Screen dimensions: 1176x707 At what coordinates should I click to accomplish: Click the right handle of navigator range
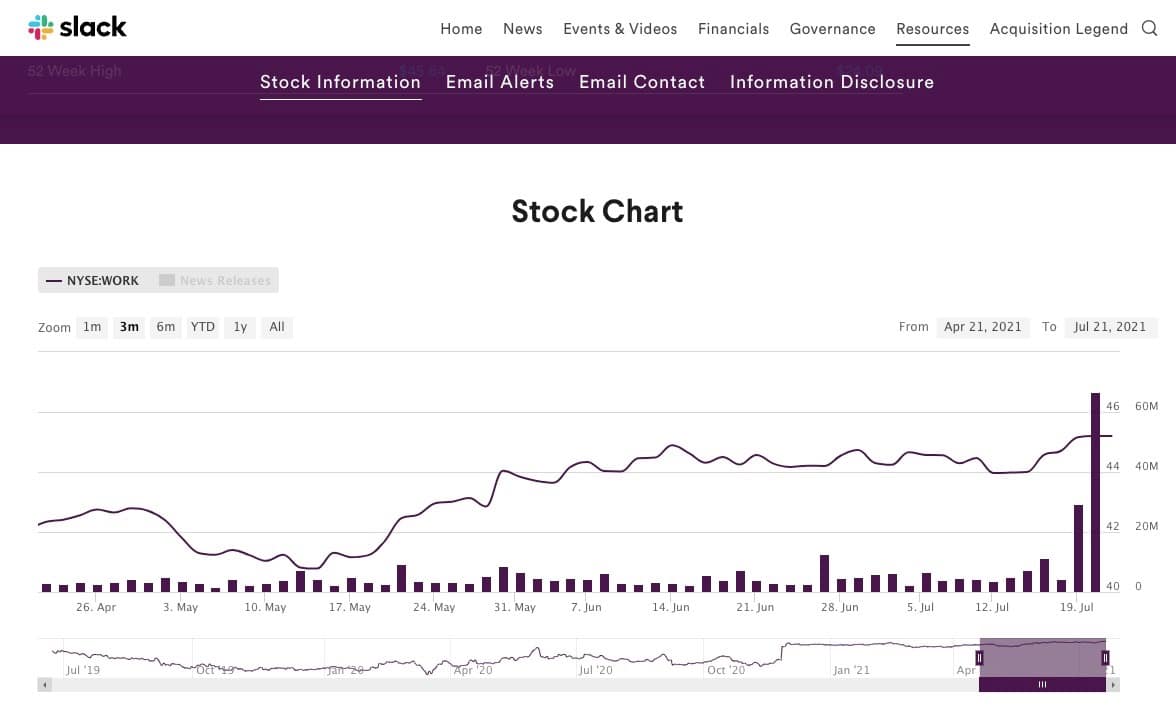tap(1106, 658)
